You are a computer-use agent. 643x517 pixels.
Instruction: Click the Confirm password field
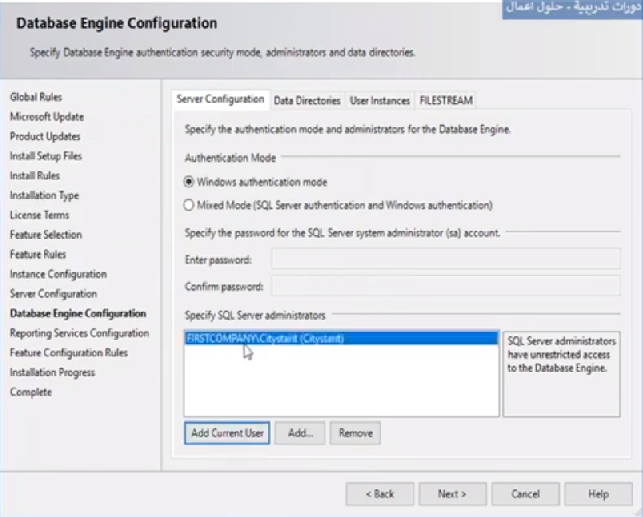pos(446,285)
